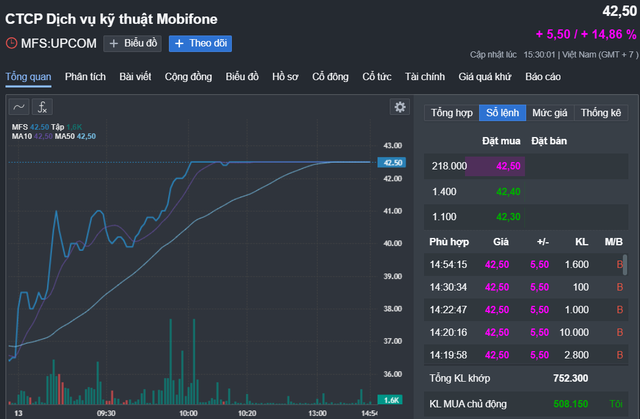
Task: Click the 42.50 price label on chart axis
Action: pyautogui.click(x=393, y=162)
